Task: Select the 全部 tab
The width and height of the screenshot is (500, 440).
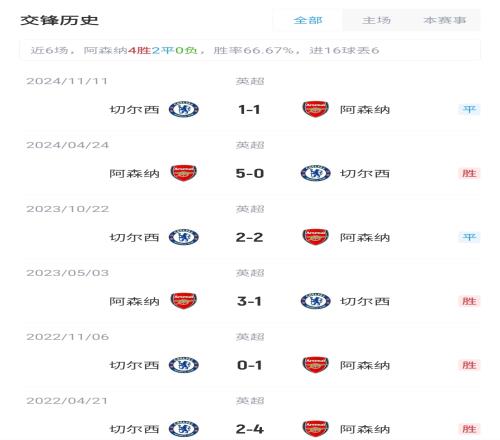Action: point(308,20)
